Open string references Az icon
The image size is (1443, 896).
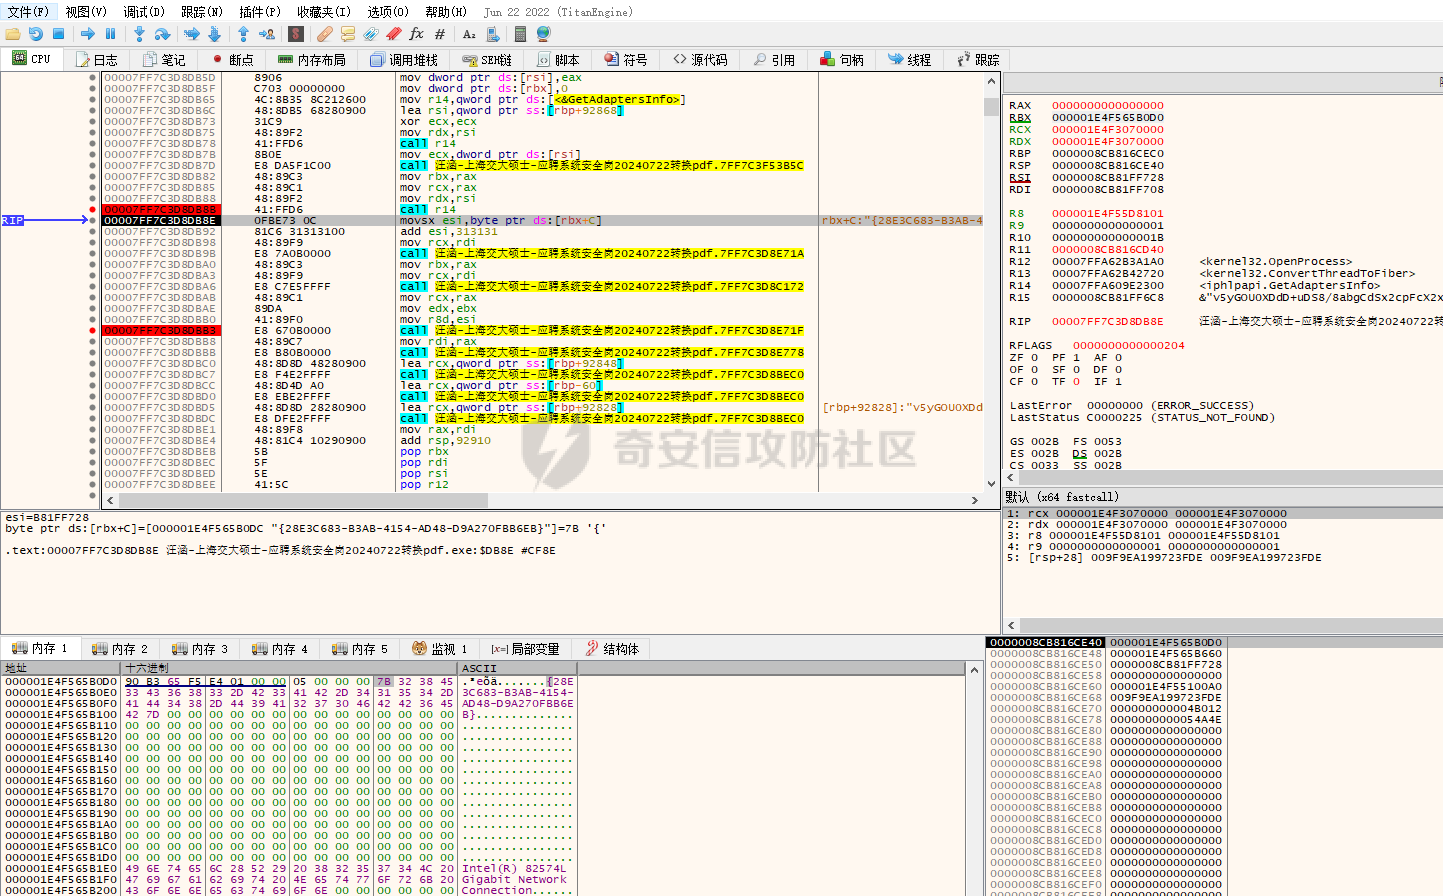click(469, 34)
